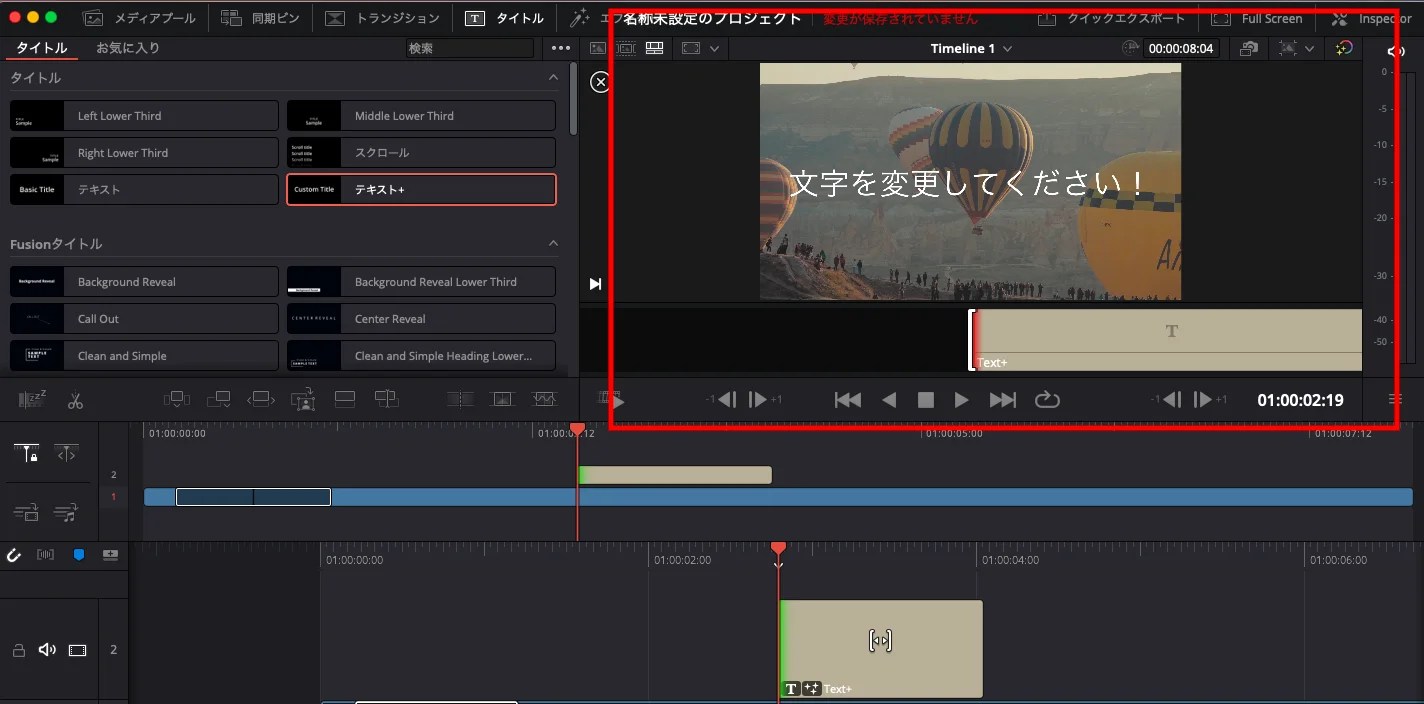1424x704 pixels.
Task: Play in reverse
Action: (x=889, y=400)
